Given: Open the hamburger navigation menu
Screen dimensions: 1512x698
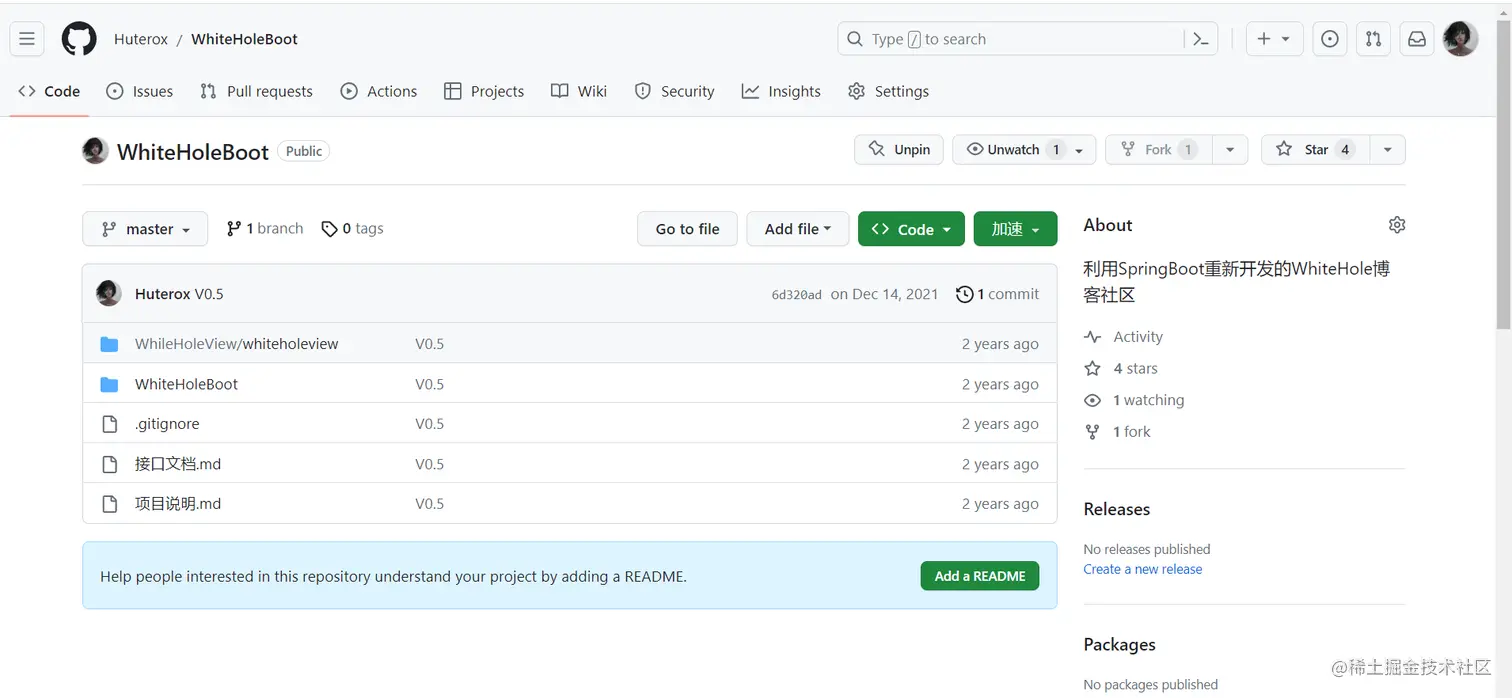Looking at the screenshot, I should point(27,39).
